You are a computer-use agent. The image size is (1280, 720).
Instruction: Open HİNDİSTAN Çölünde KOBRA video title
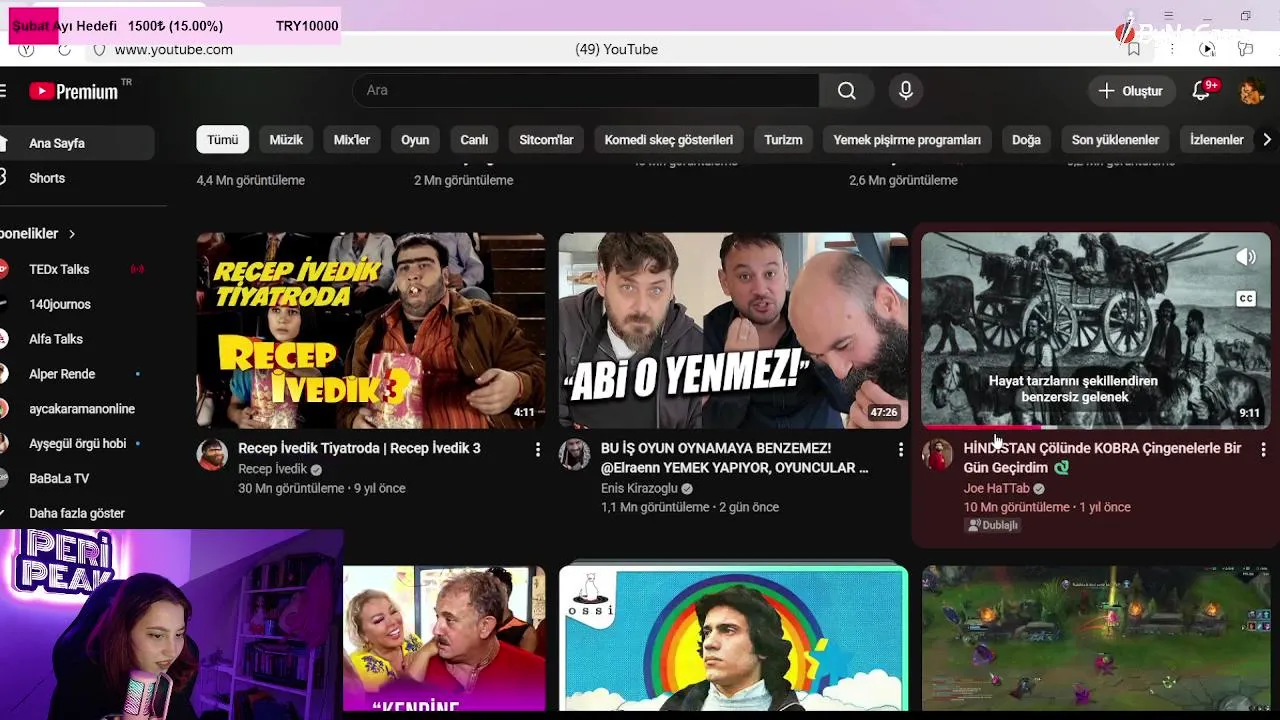(x=1102, y=458)
